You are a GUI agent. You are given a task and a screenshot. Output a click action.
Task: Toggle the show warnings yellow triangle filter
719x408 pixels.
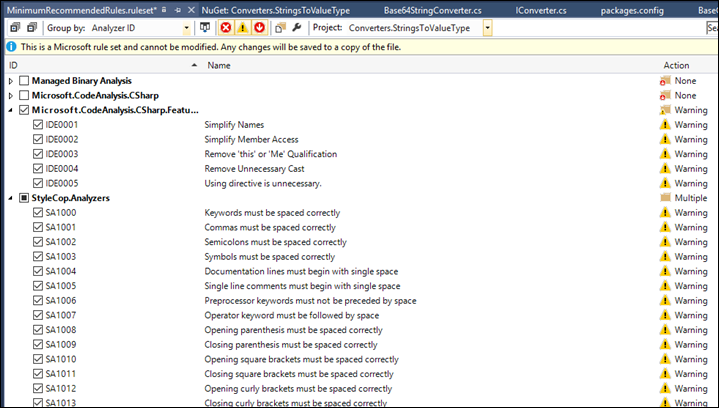[x=242, y=28]
